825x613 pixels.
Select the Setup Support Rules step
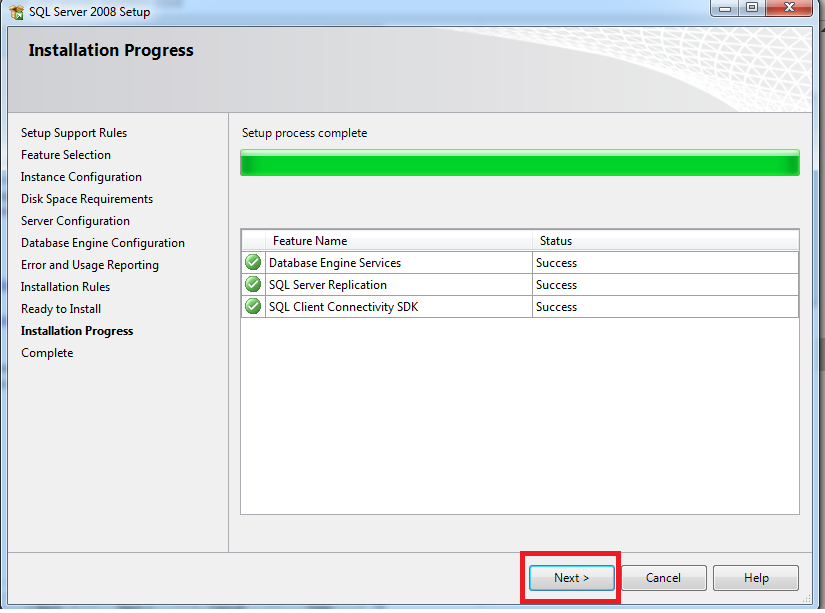(x=74, y=133)
